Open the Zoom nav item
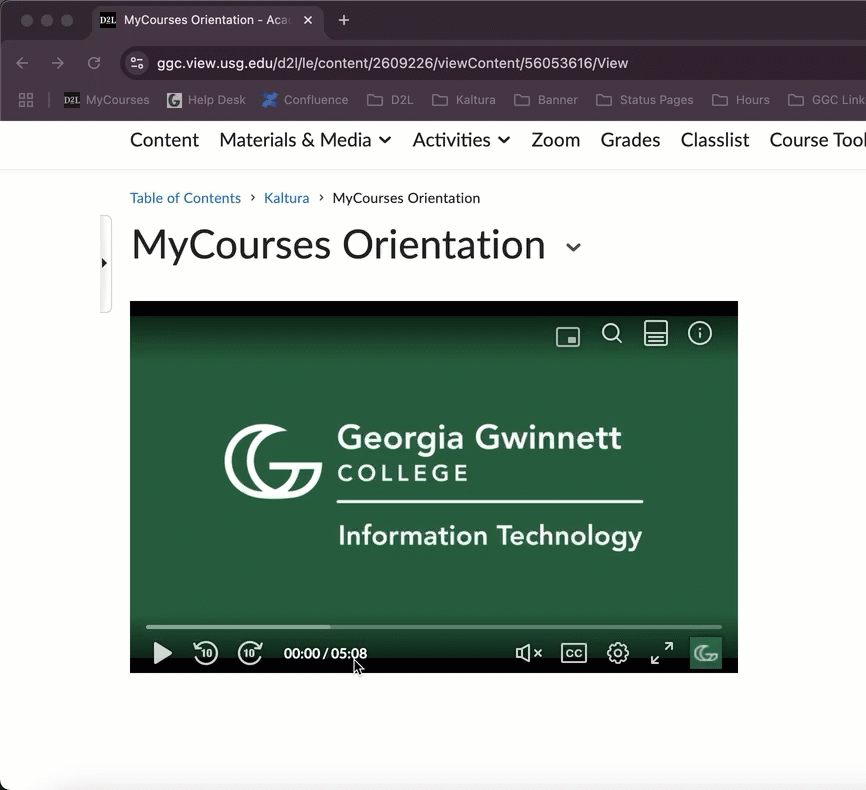This screenshot has width=866, height=790. (x=555, y=140)
